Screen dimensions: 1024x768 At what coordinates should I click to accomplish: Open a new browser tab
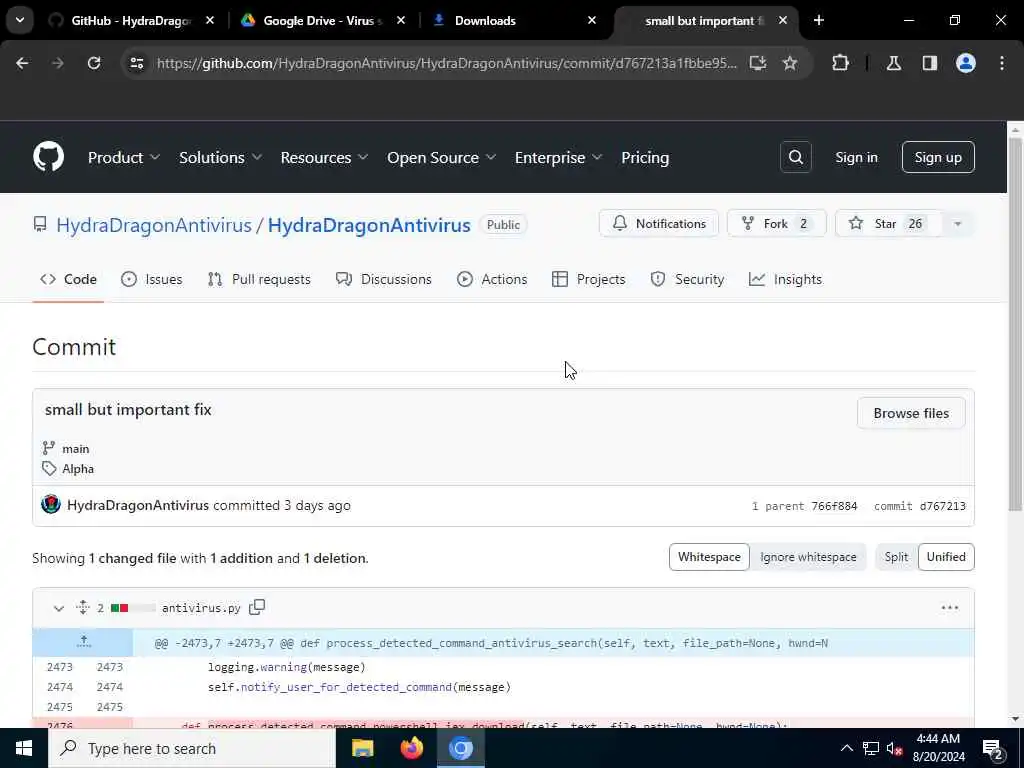tap(819, 20)
